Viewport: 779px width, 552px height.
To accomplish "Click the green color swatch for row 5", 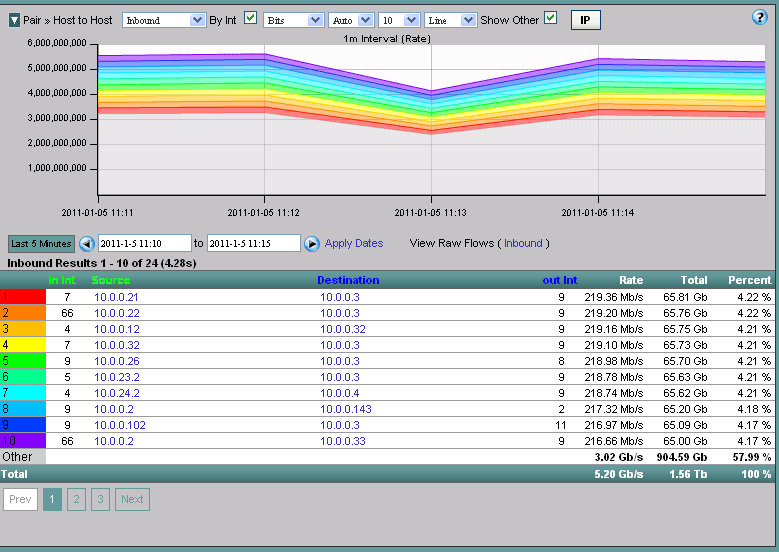I will [23, 361].
